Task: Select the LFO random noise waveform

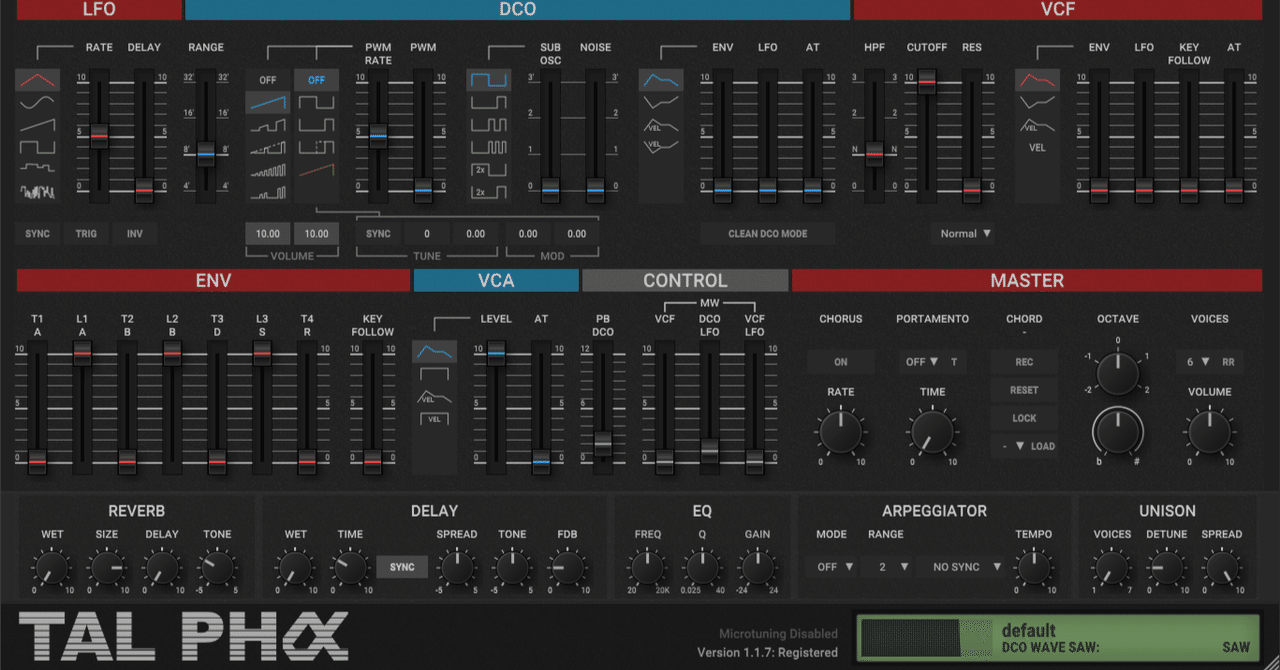Action: click(x=37, y=191)
